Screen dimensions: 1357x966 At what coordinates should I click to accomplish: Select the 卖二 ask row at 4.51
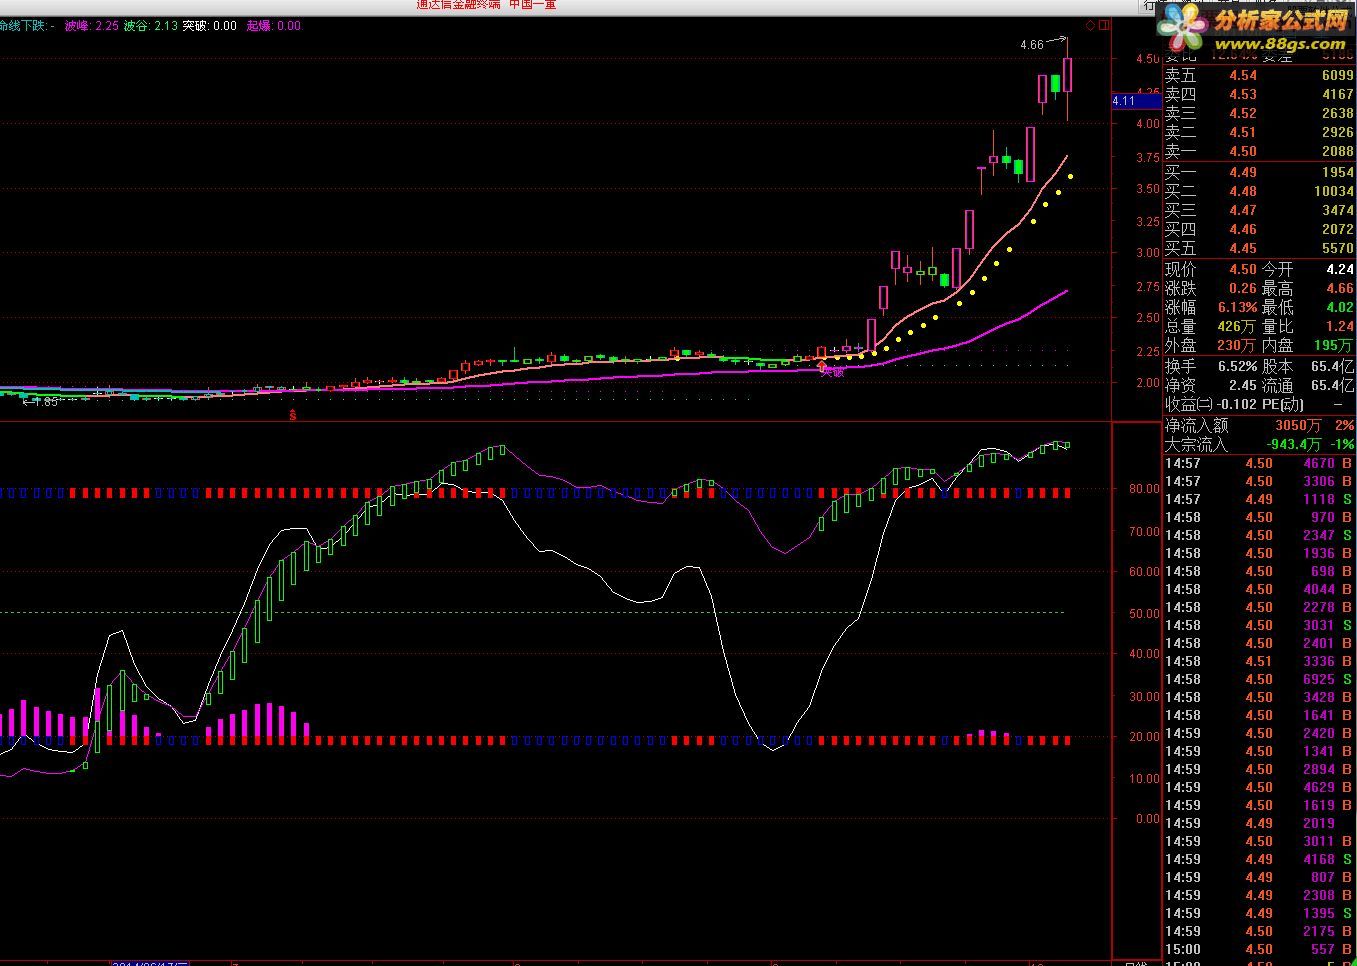pyautogui.click(x=1259, y=132)
